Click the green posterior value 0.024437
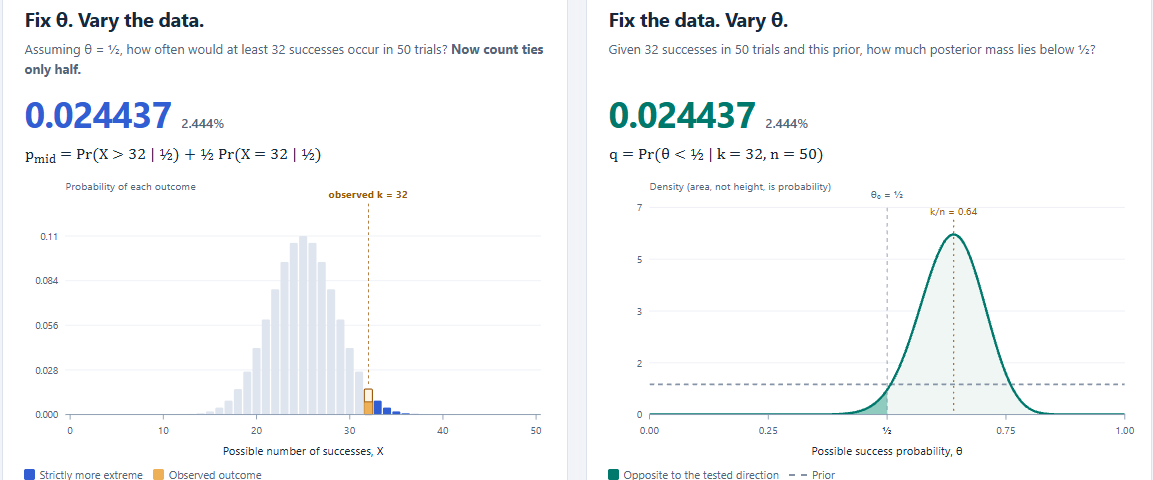This screenshot has height=480, width=1153. (682, 116)
